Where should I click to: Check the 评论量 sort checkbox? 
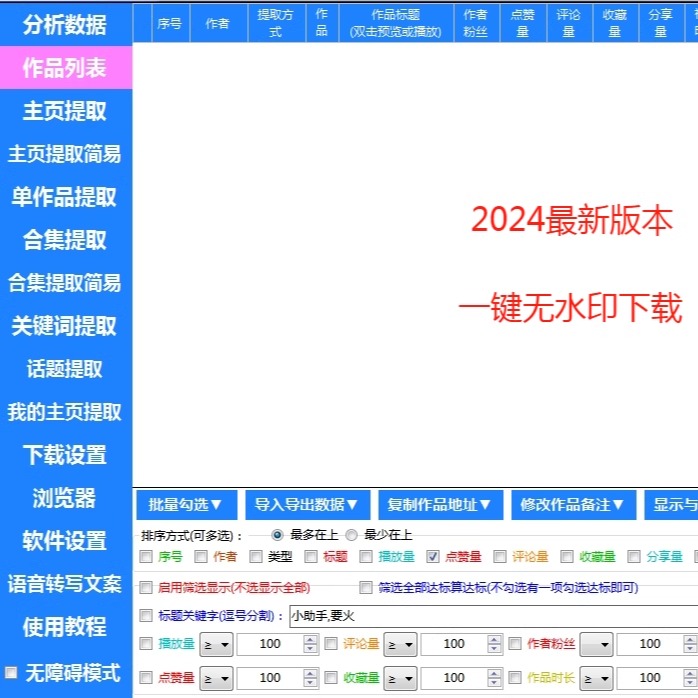point(500,556)
